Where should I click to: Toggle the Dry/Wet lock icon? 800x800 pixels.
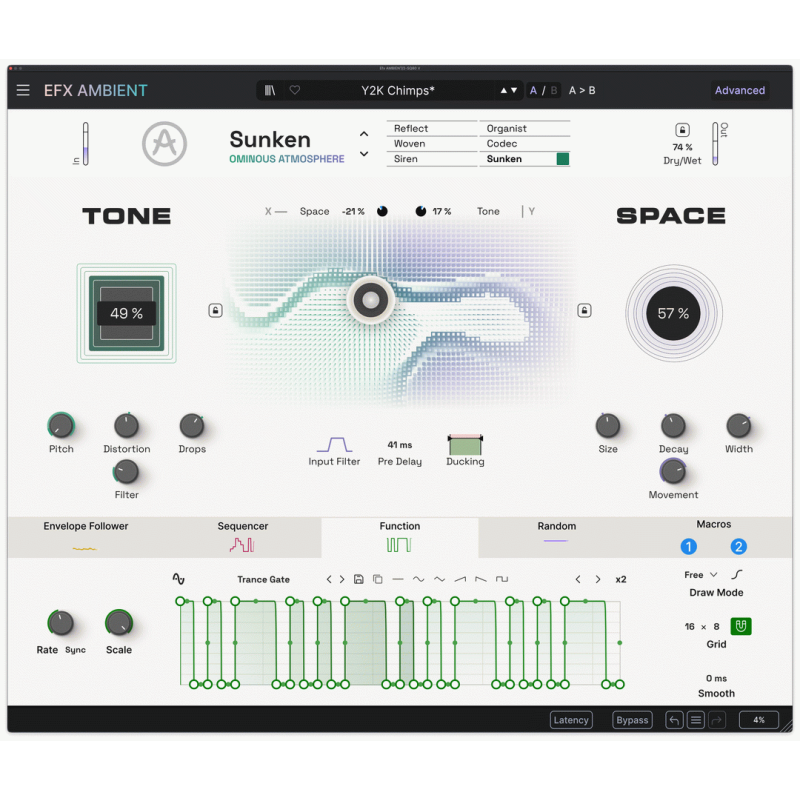683,130
